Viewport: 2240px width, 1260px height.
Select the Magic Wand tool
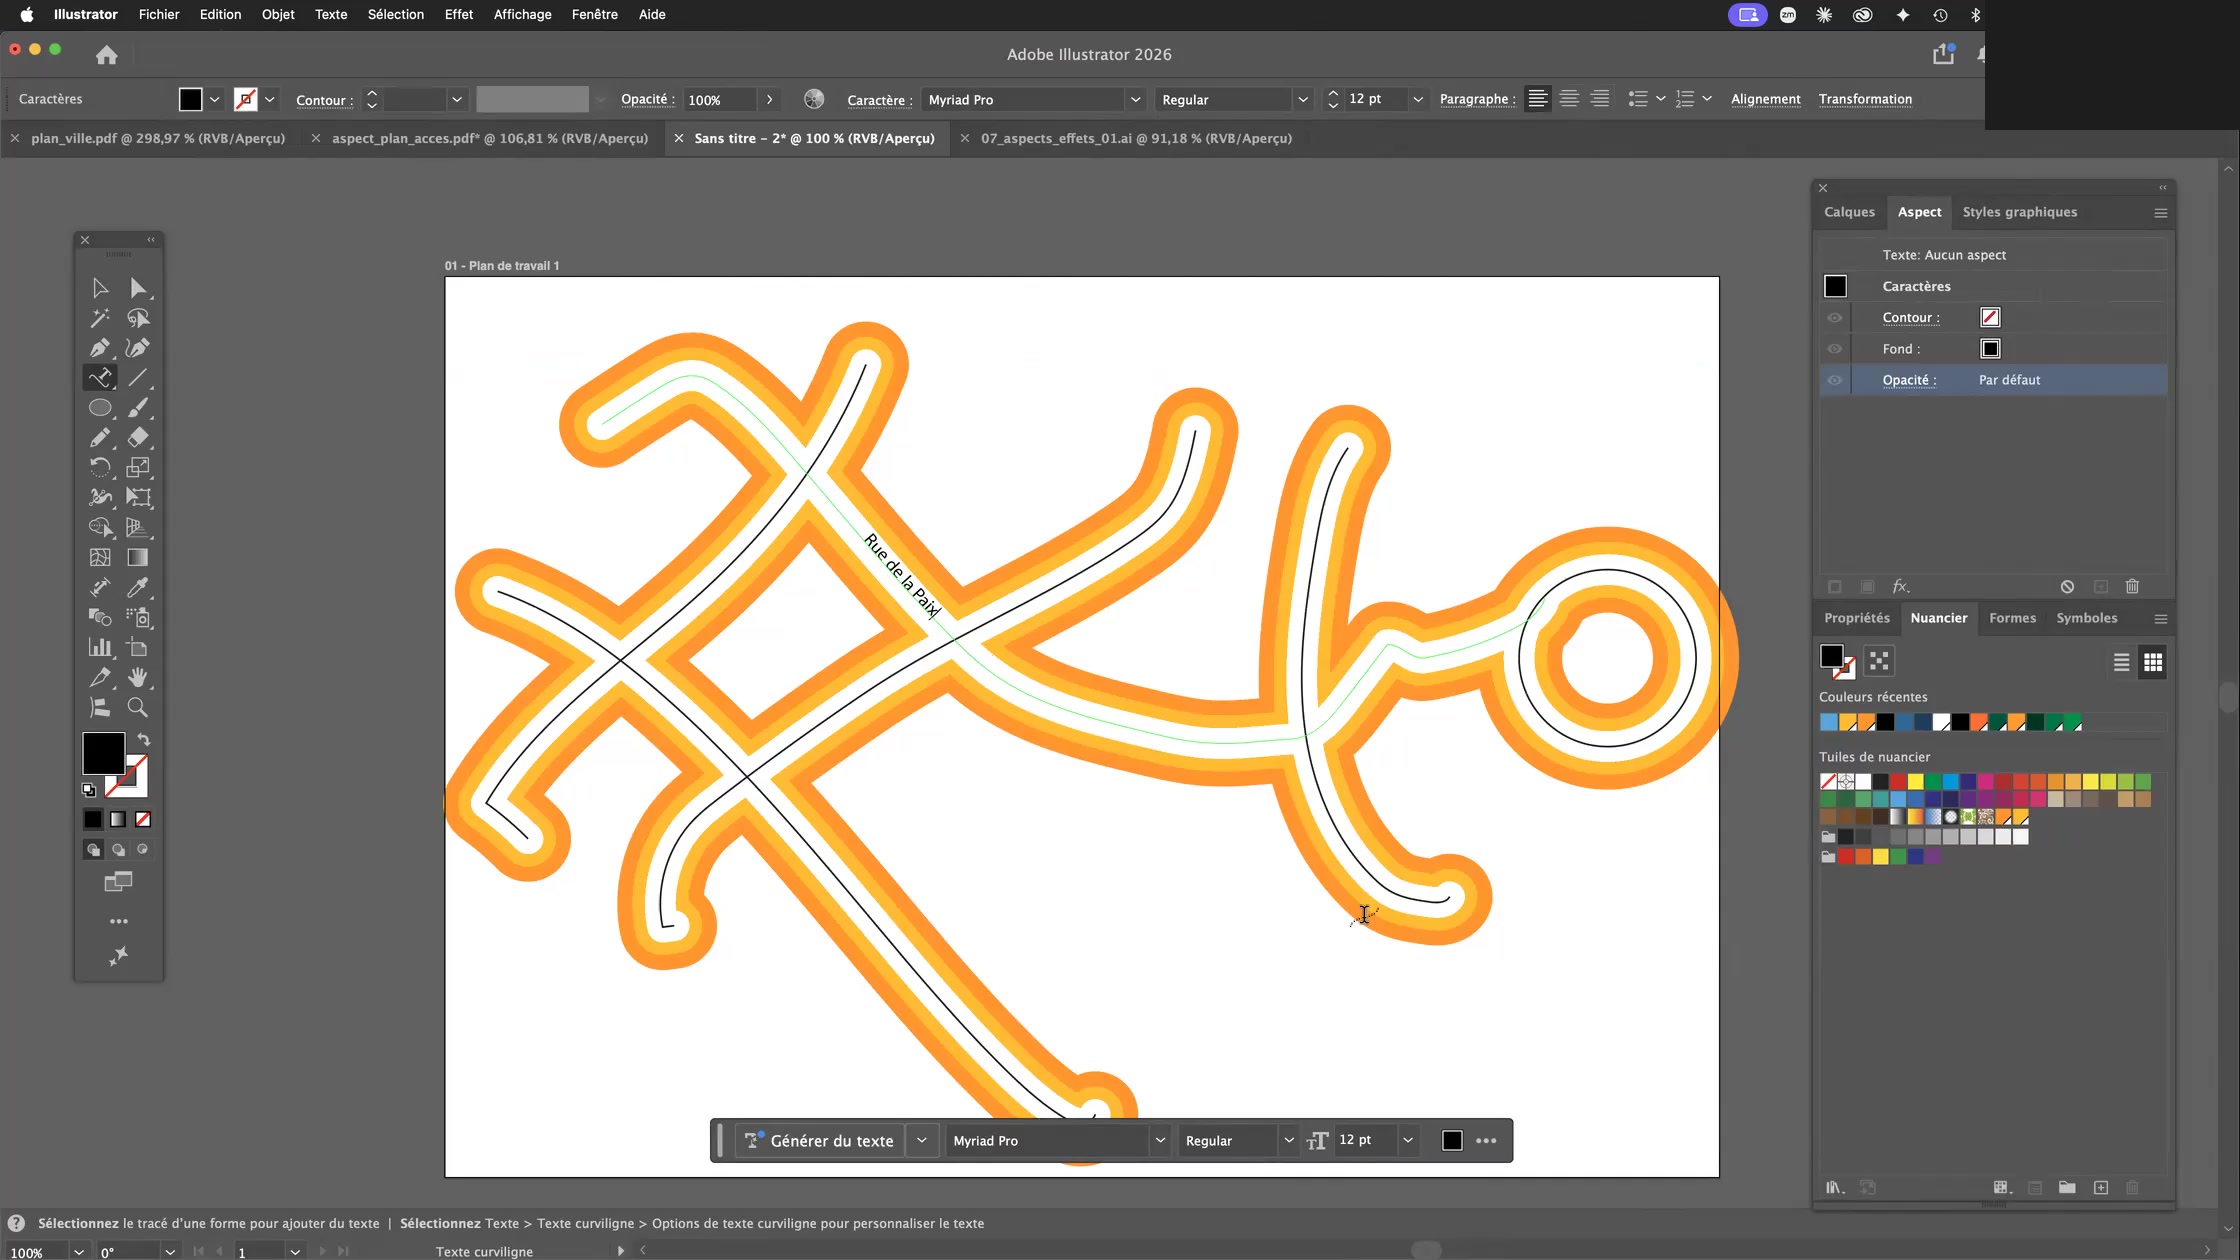(100, 318)
